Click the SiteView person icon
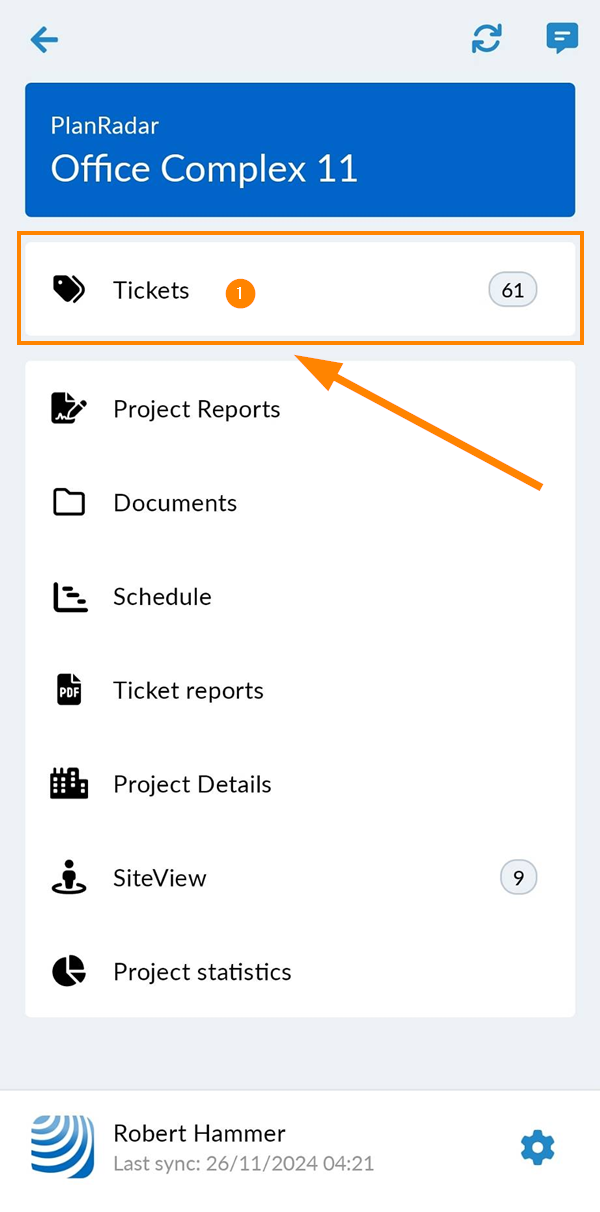 click(x=69, y=877)
